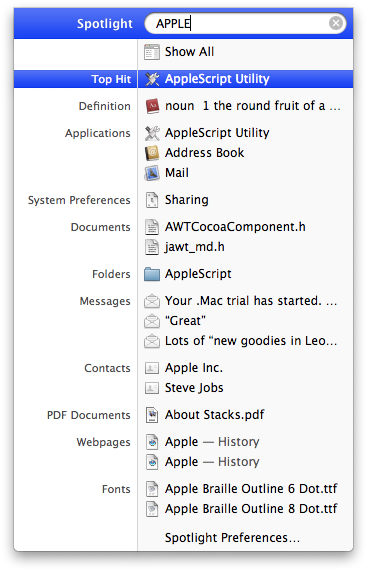The image size is (367, 571).
Task: Open the jawt_md.h file icon
Action: pos(152,247)
